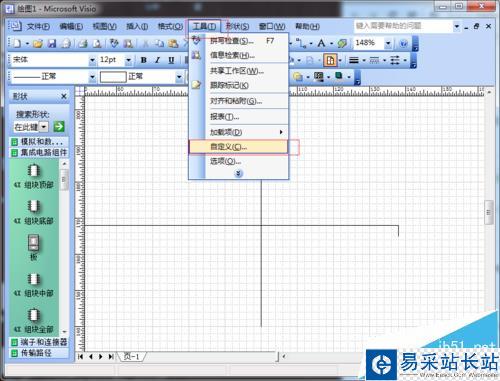Image resolution: width=500 pixels, height=381 pixels.
Task: Click the New document icon
Action: coord(17,43)
